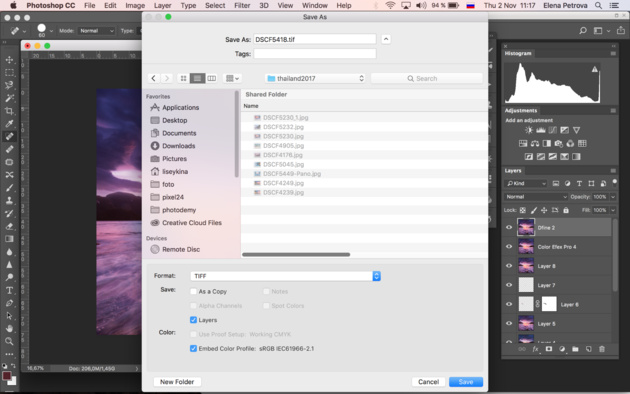Select the Move tool in Photoshop toolbar

click(x=9, y=59)
